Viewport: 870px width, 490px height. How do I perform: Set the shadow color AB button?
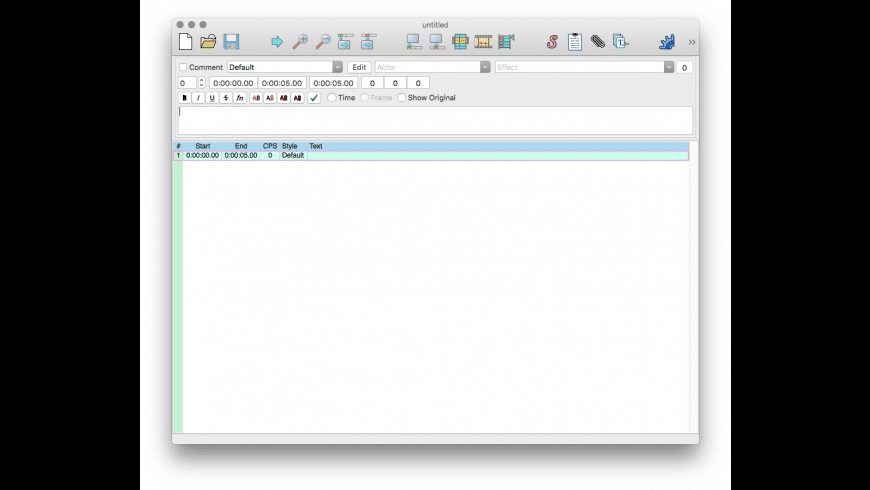[297, 98]
